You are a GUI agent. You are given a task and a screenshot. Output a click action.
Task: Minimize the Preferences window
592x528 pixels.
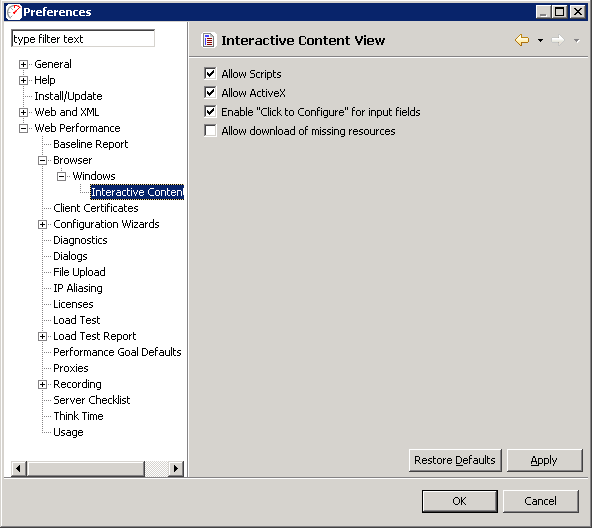[543, 12]
